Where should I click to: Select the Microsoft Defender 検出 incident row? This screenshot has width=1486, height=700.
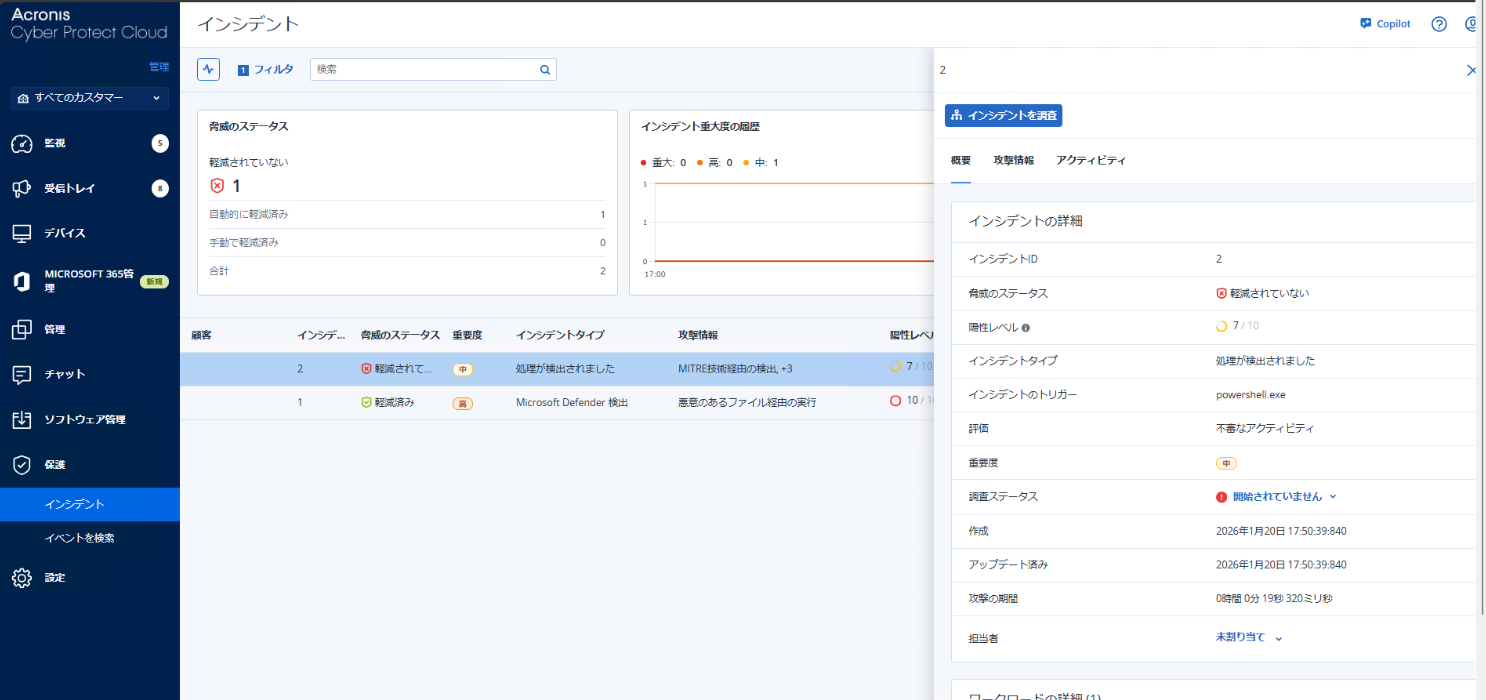[x=572, y=402]
